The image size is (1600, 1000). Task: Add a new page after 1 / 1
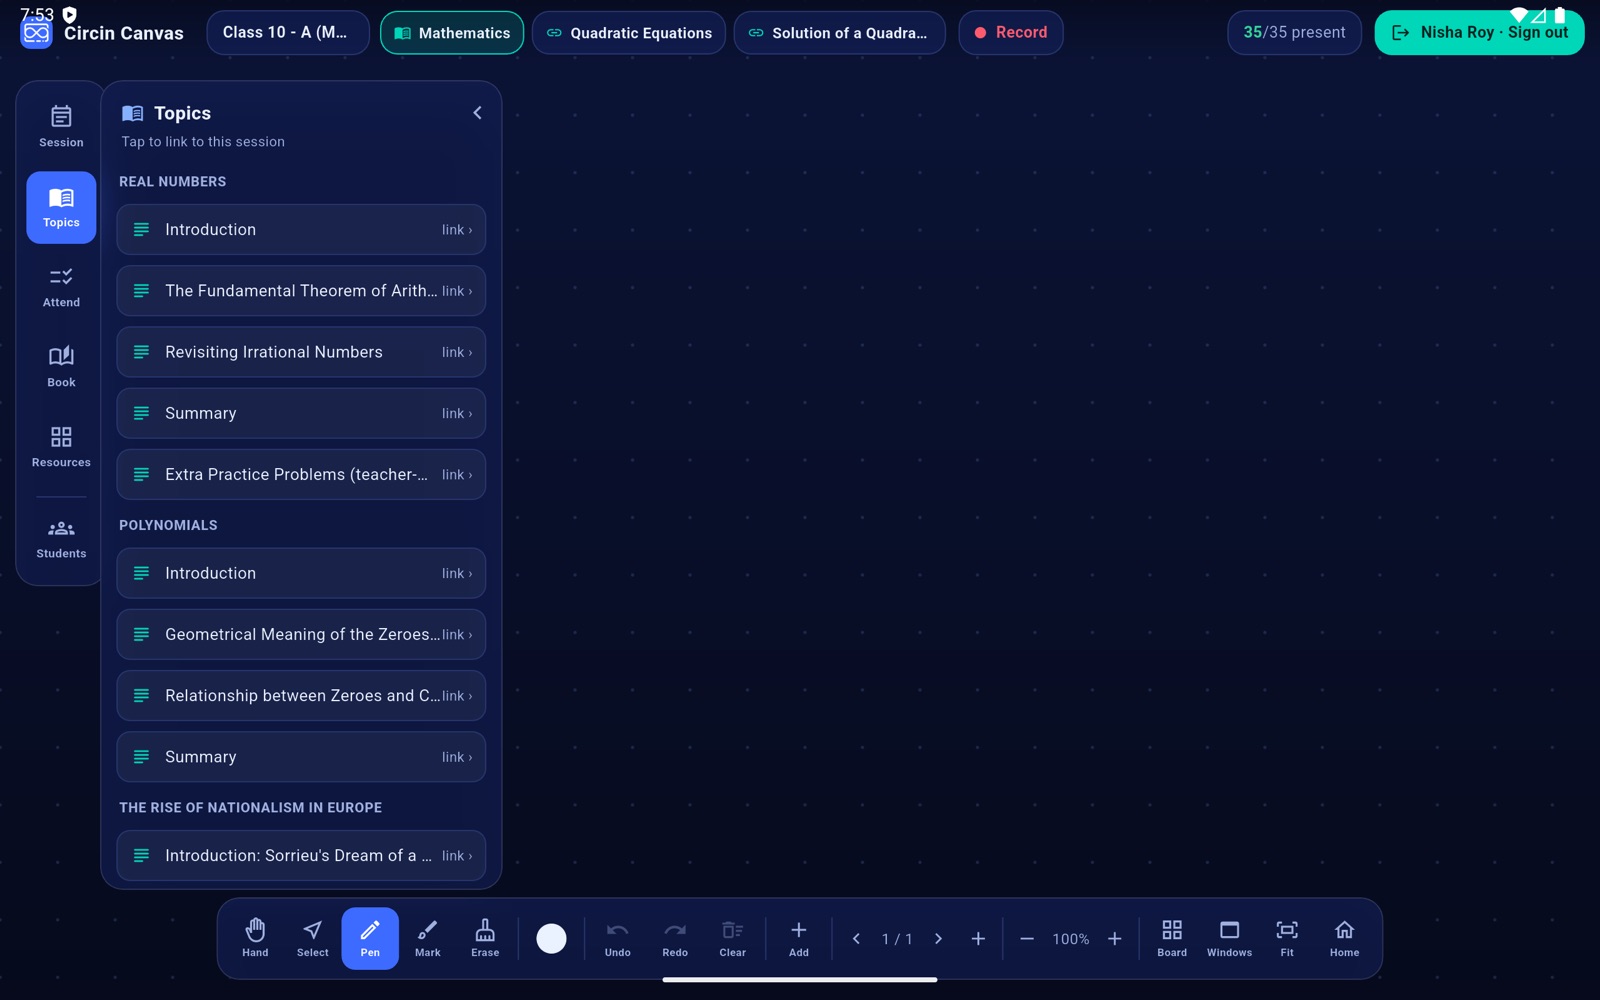coord(978,938)
